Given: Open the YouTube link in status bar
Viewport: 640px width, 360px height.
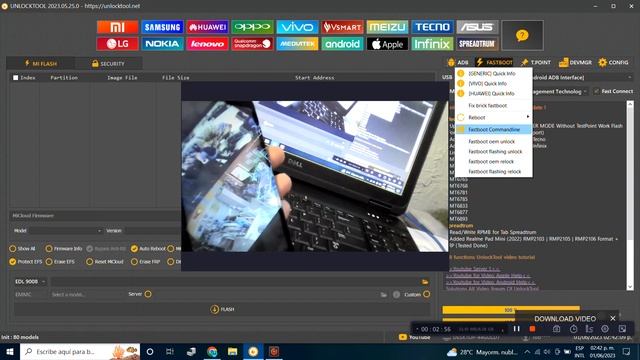Looking at the screenshot, I should [415, 337].
